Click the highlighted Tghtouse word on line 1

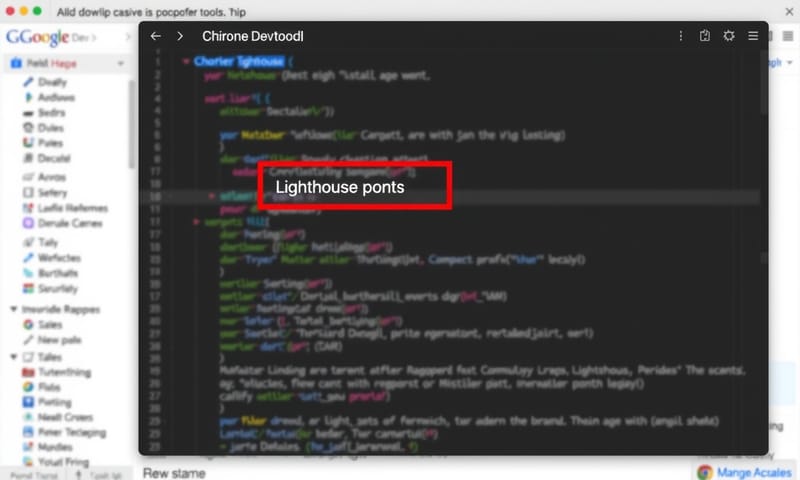point(260,62)
